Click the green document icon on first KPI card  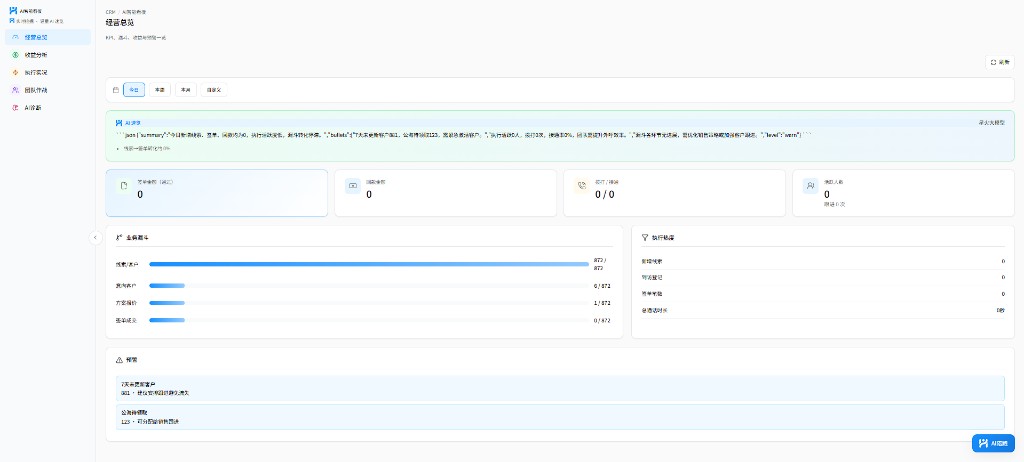tap(124, 186)
